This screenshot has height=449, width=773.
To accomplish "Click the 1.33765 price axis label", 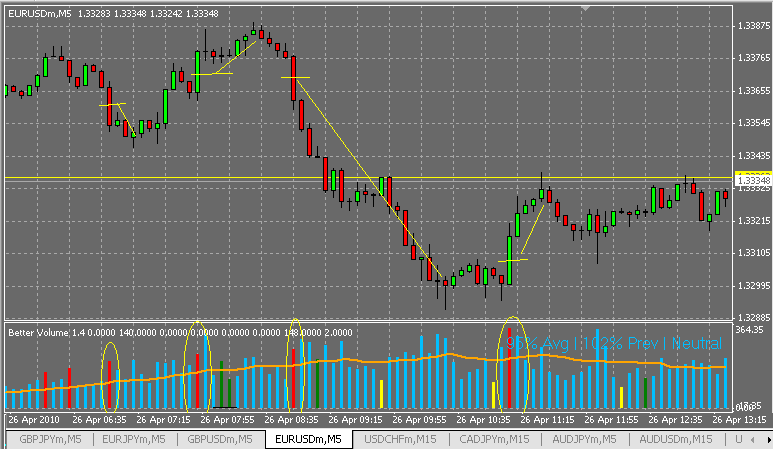I will pyautogui.click(x=754, y=58).
